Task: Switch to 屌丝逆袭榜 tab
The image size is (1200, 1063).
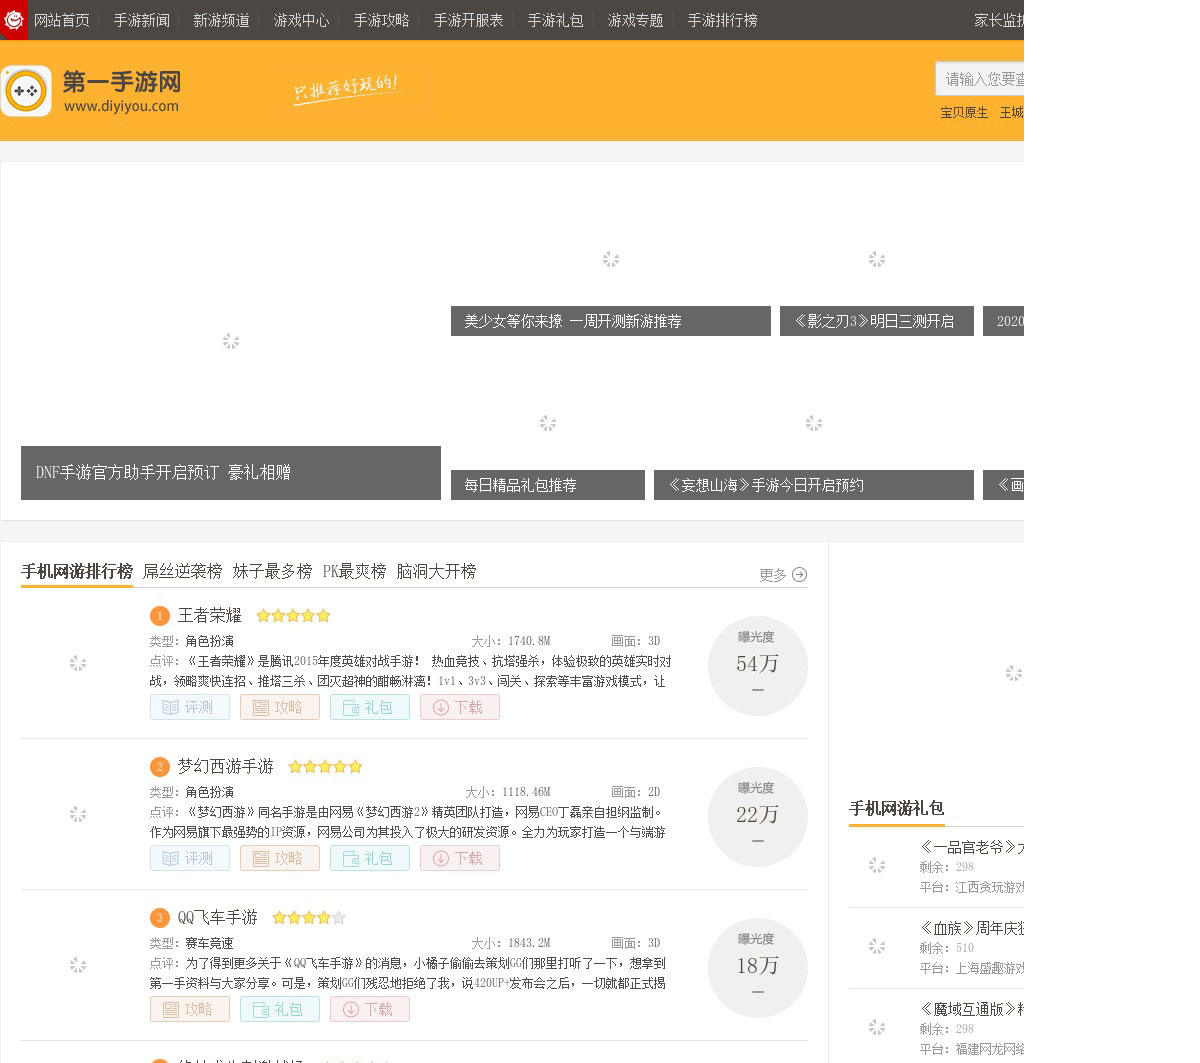Action: [x=182, y=571]
